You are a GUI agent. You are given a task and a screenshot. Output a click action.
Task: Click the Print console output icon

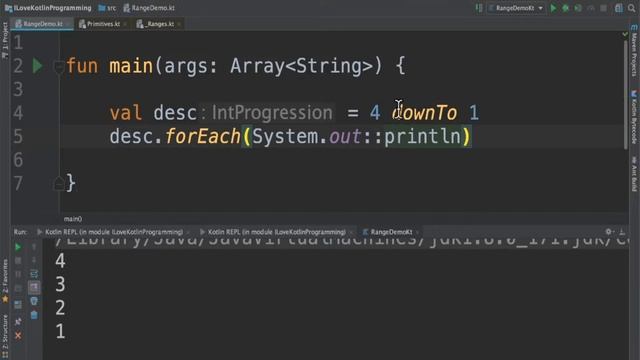(x=34, y=301)
